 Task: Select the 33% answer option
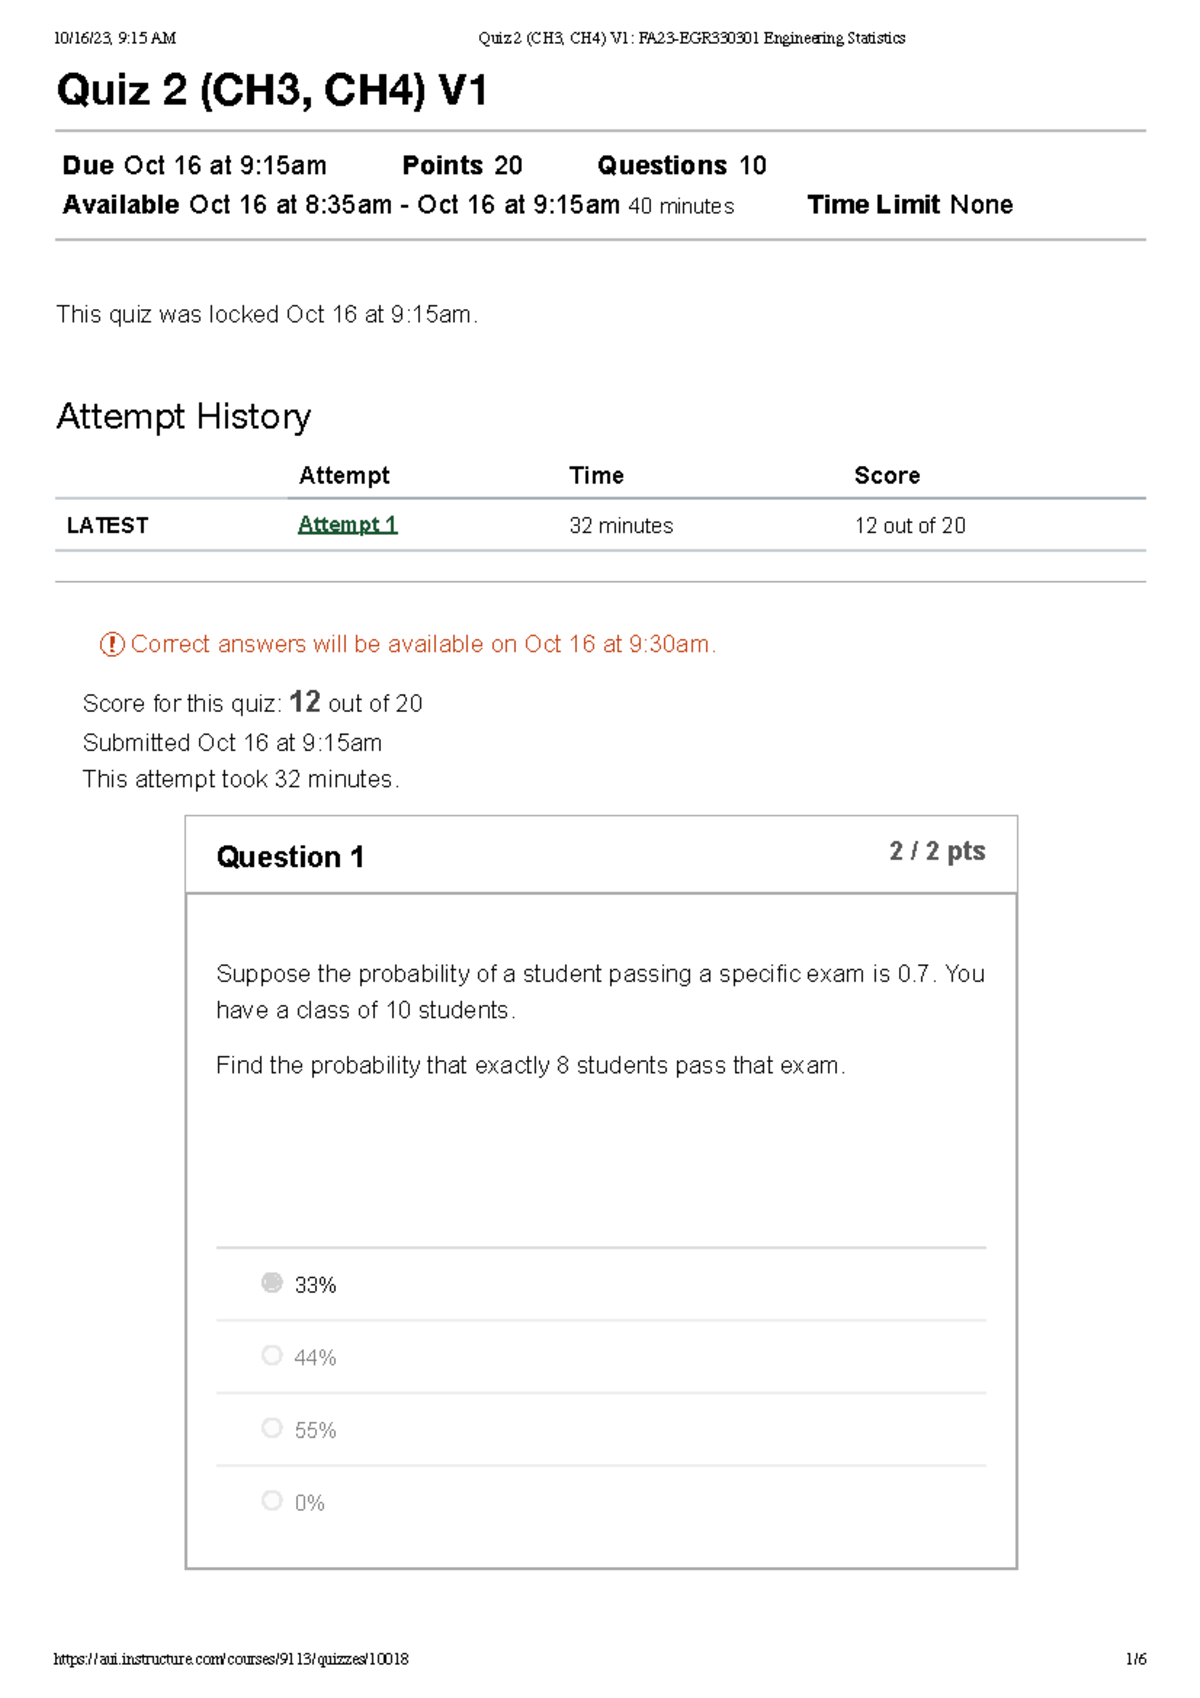[x=314, y=1283]
